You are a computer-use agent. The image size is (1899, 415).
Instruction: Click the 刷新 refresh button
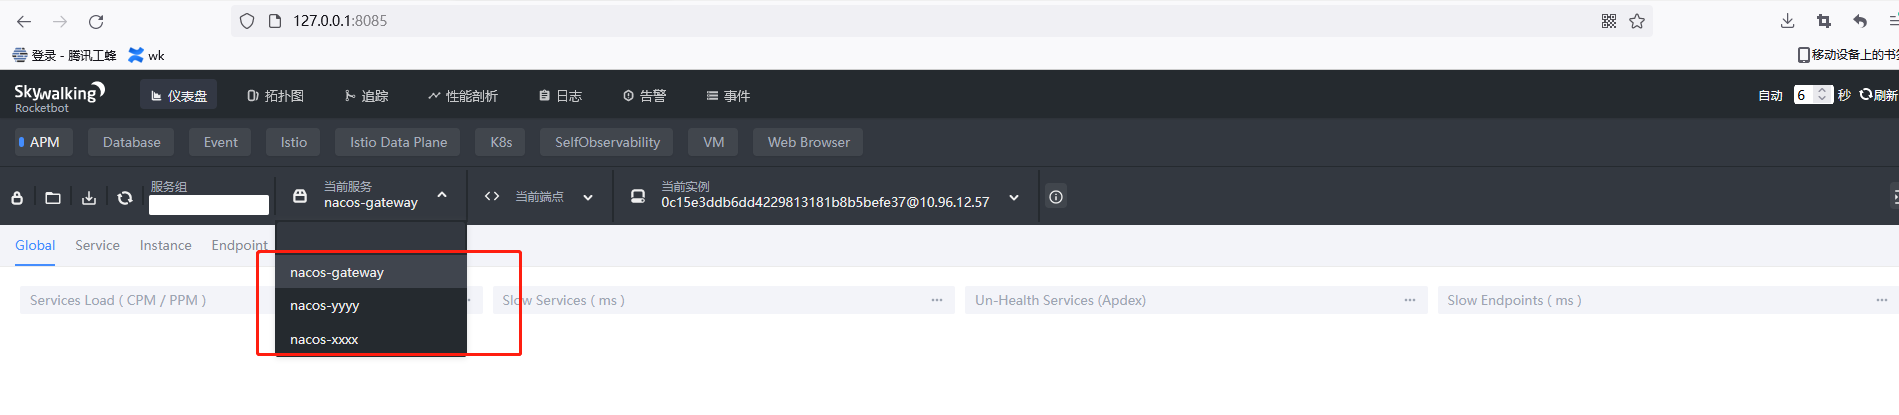[x=1878, y=95]
